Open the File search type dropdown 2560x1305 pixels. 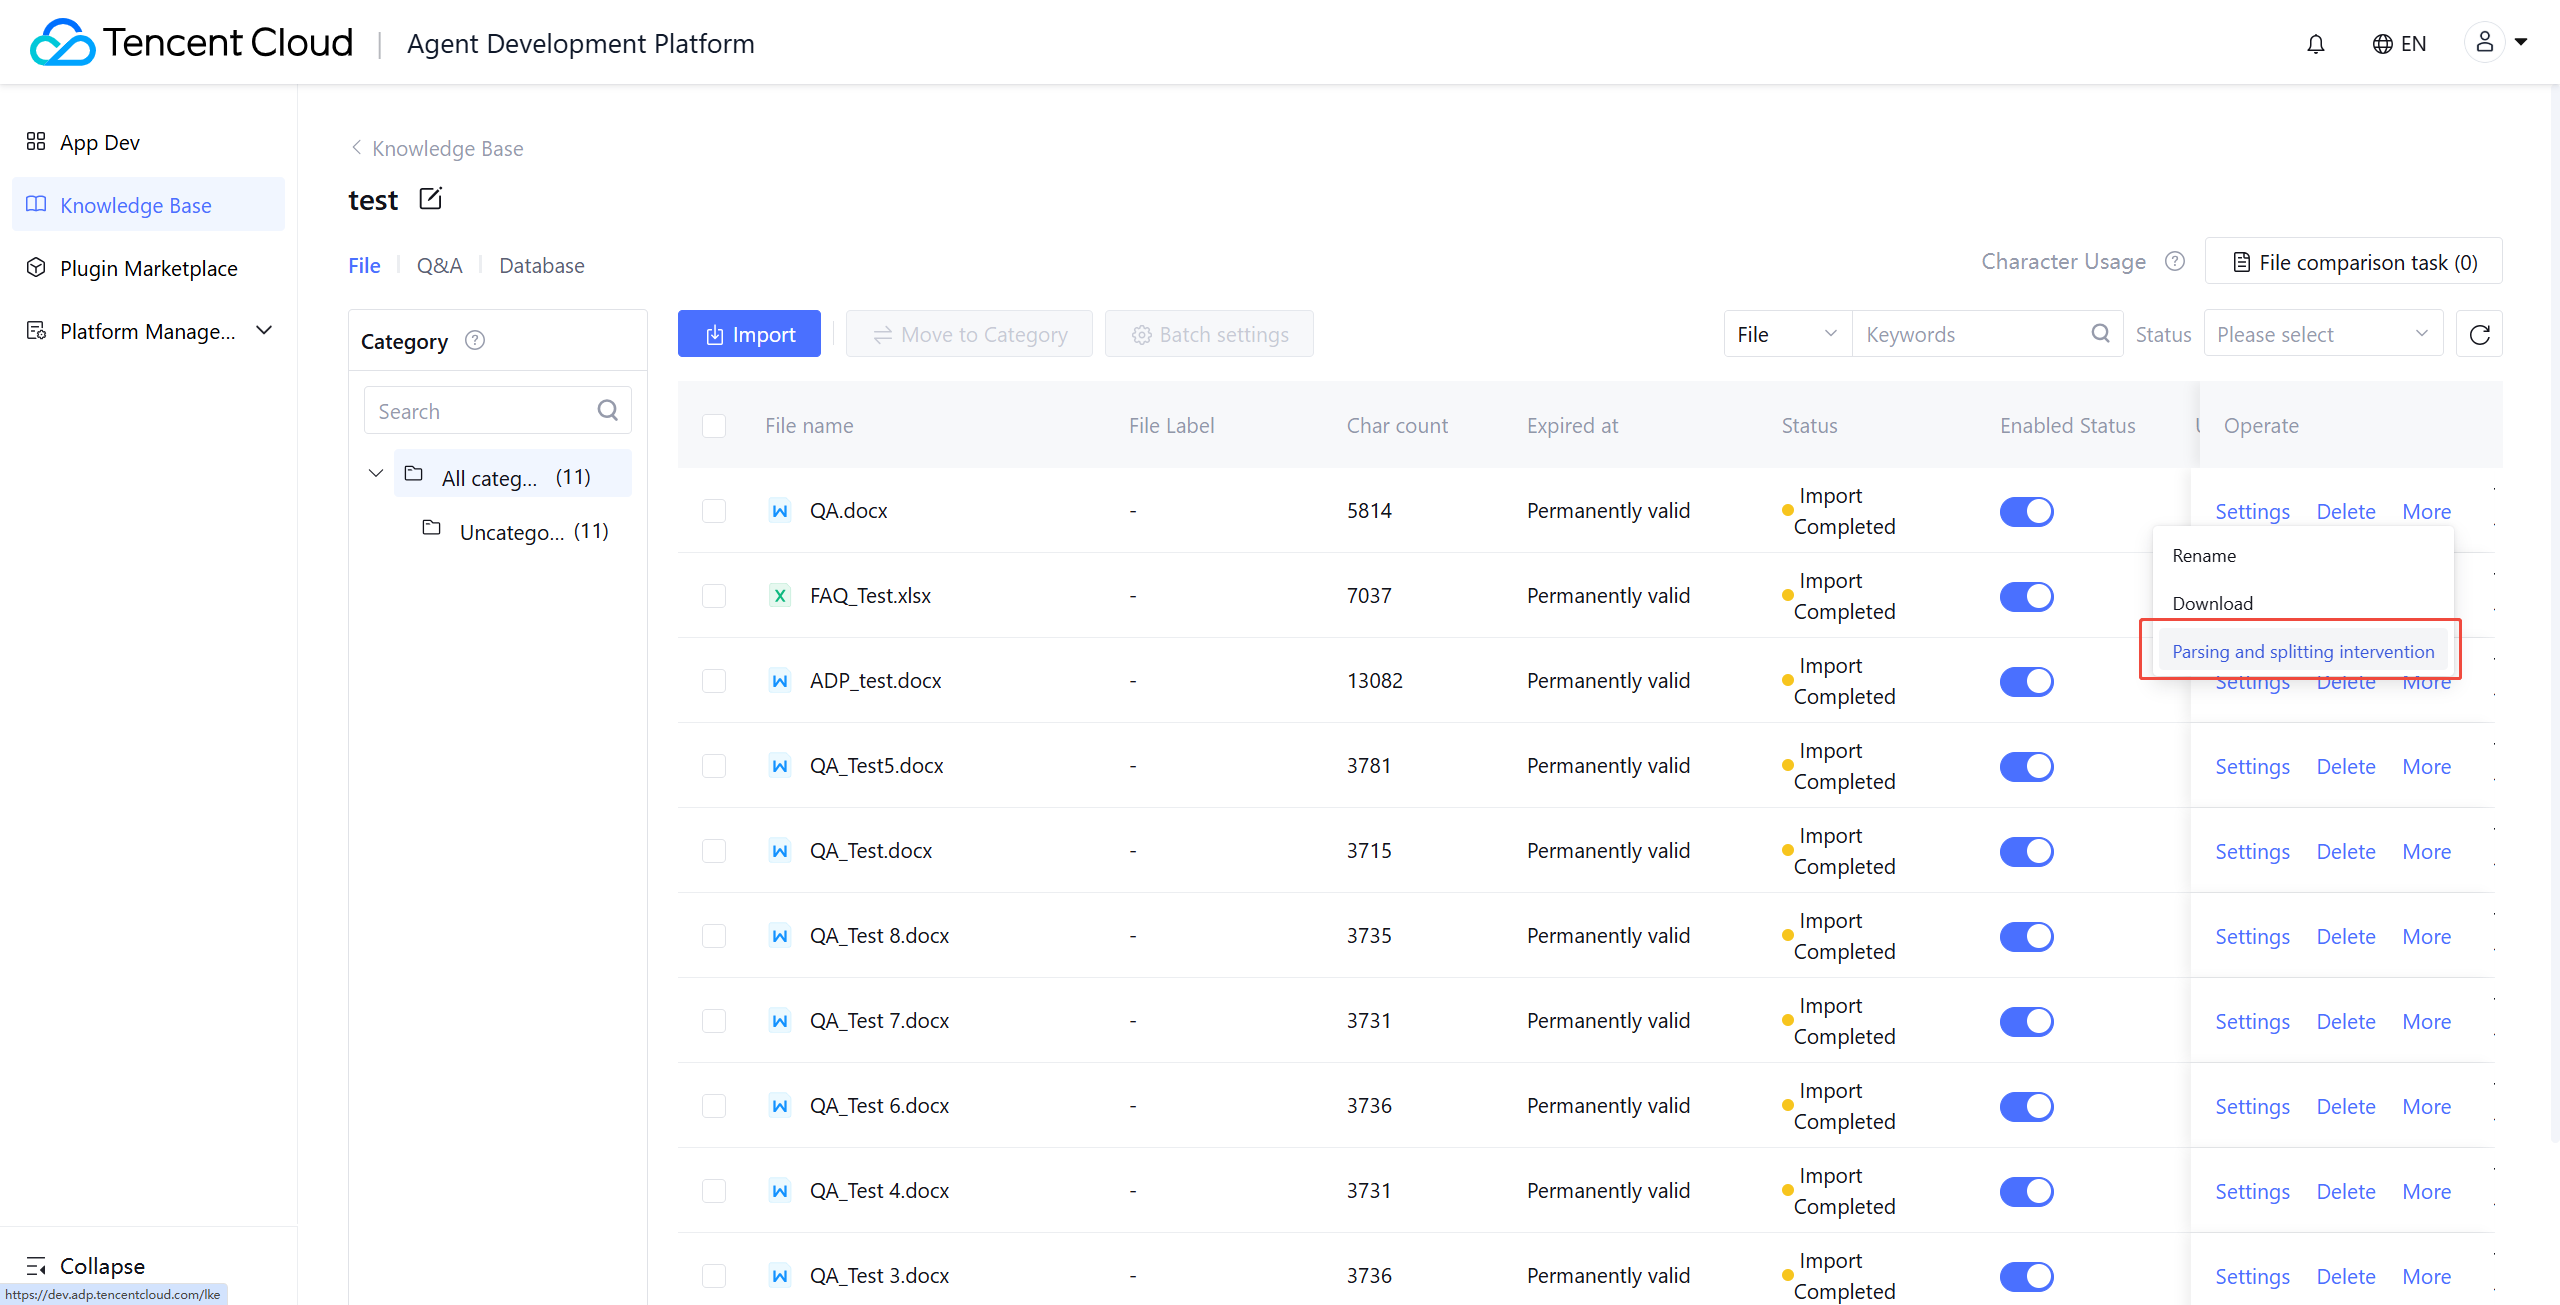tap(1786, 334)
